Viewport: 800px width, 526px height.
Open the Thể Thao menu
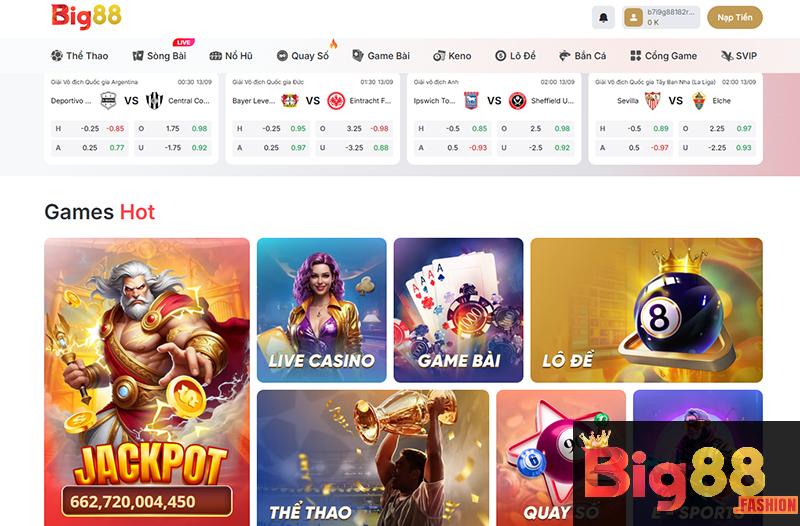point(80,56)
